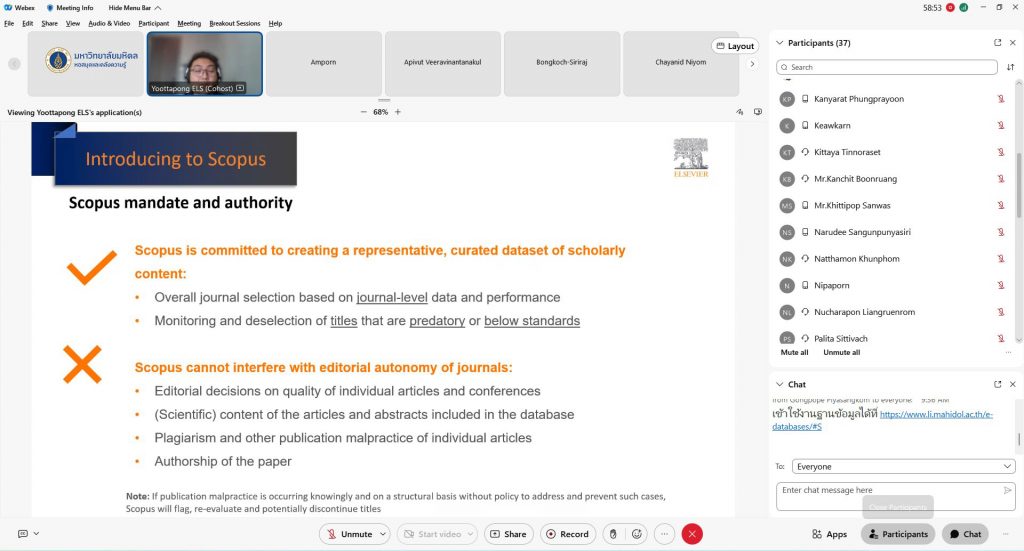Open the reactions emoji picker
Screen dimensions: 1024x551
click(x=638, y=534)
